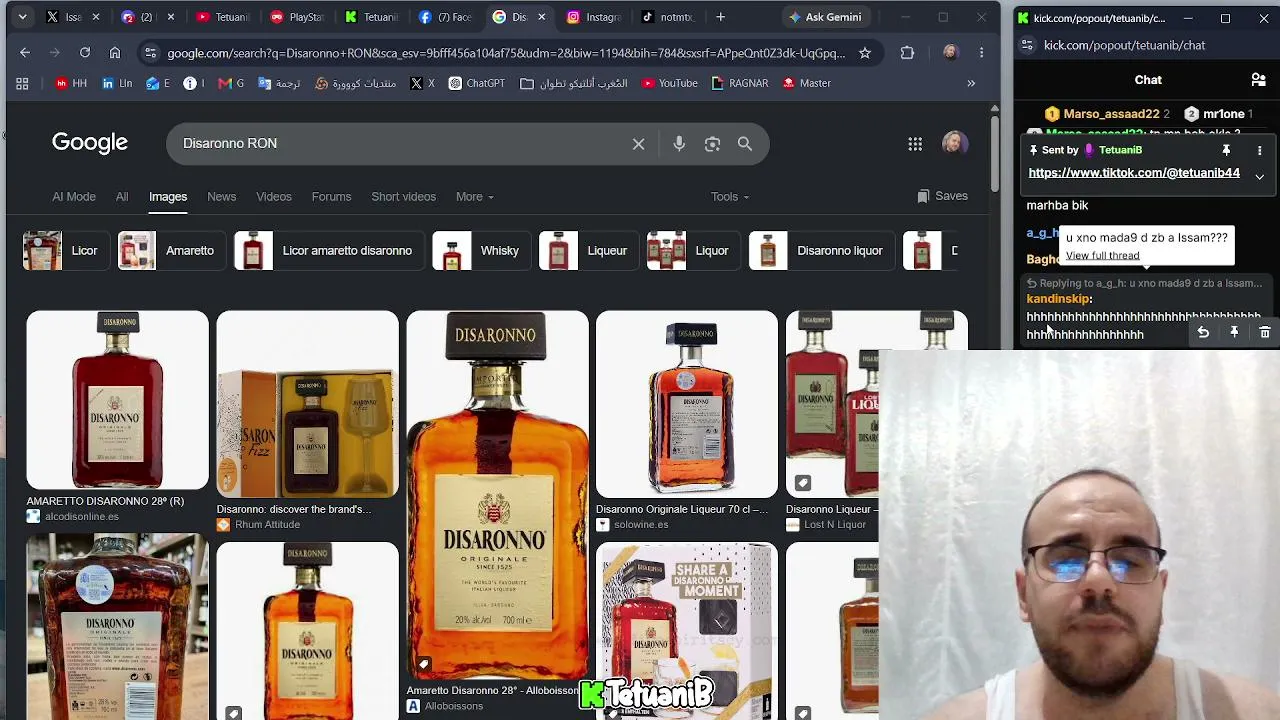Open the ChatGPT bookmark

click(476, 83)
